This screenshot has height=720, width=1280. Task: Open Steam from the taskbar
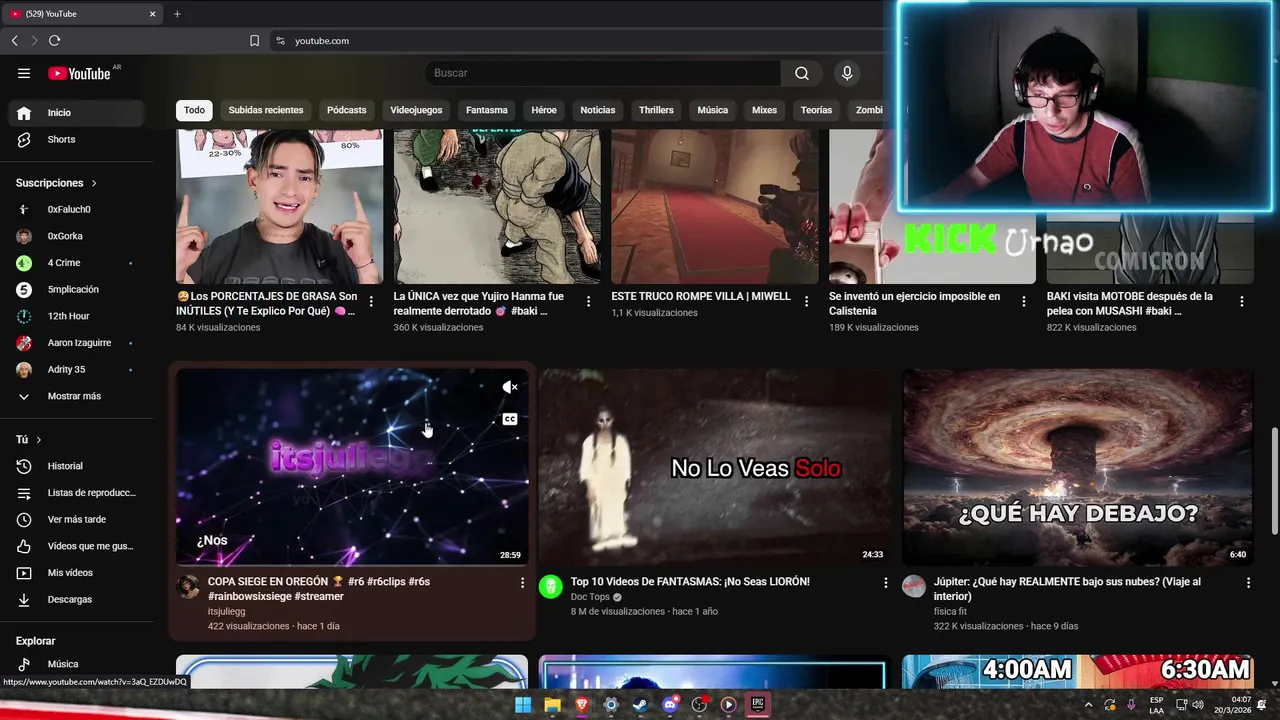click(640, 705)
